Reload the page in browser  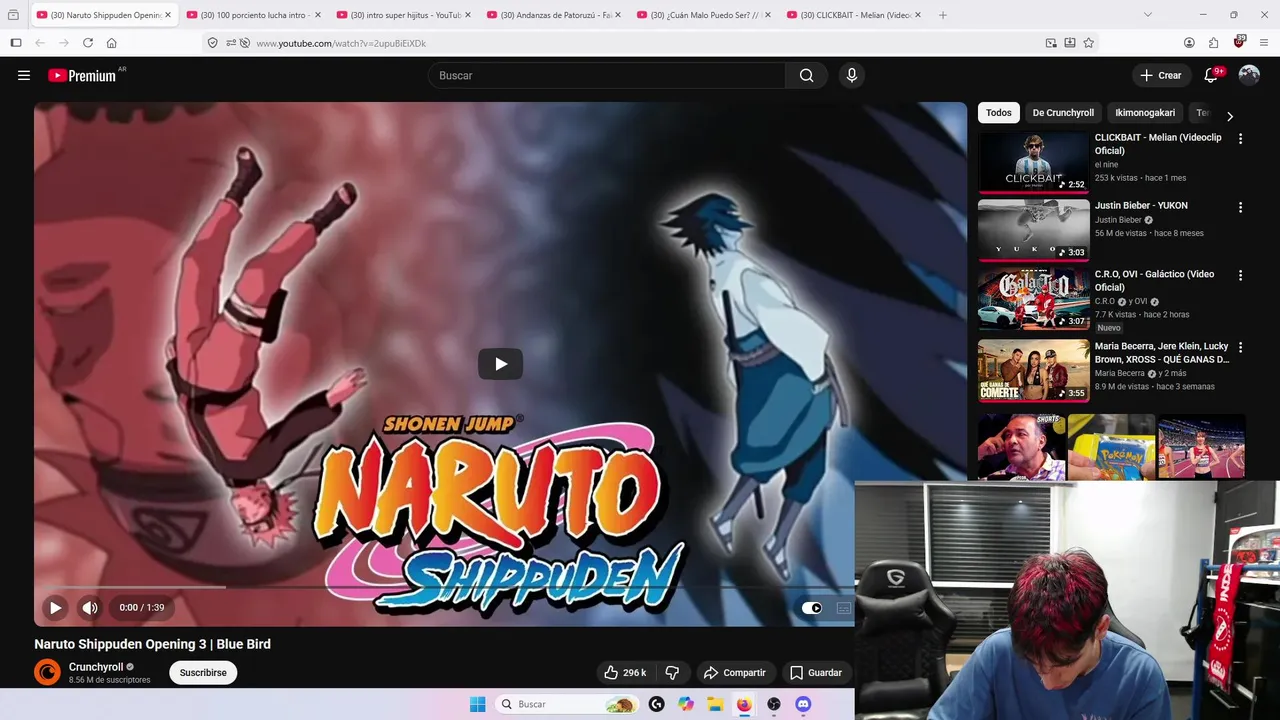pos(88,43)
